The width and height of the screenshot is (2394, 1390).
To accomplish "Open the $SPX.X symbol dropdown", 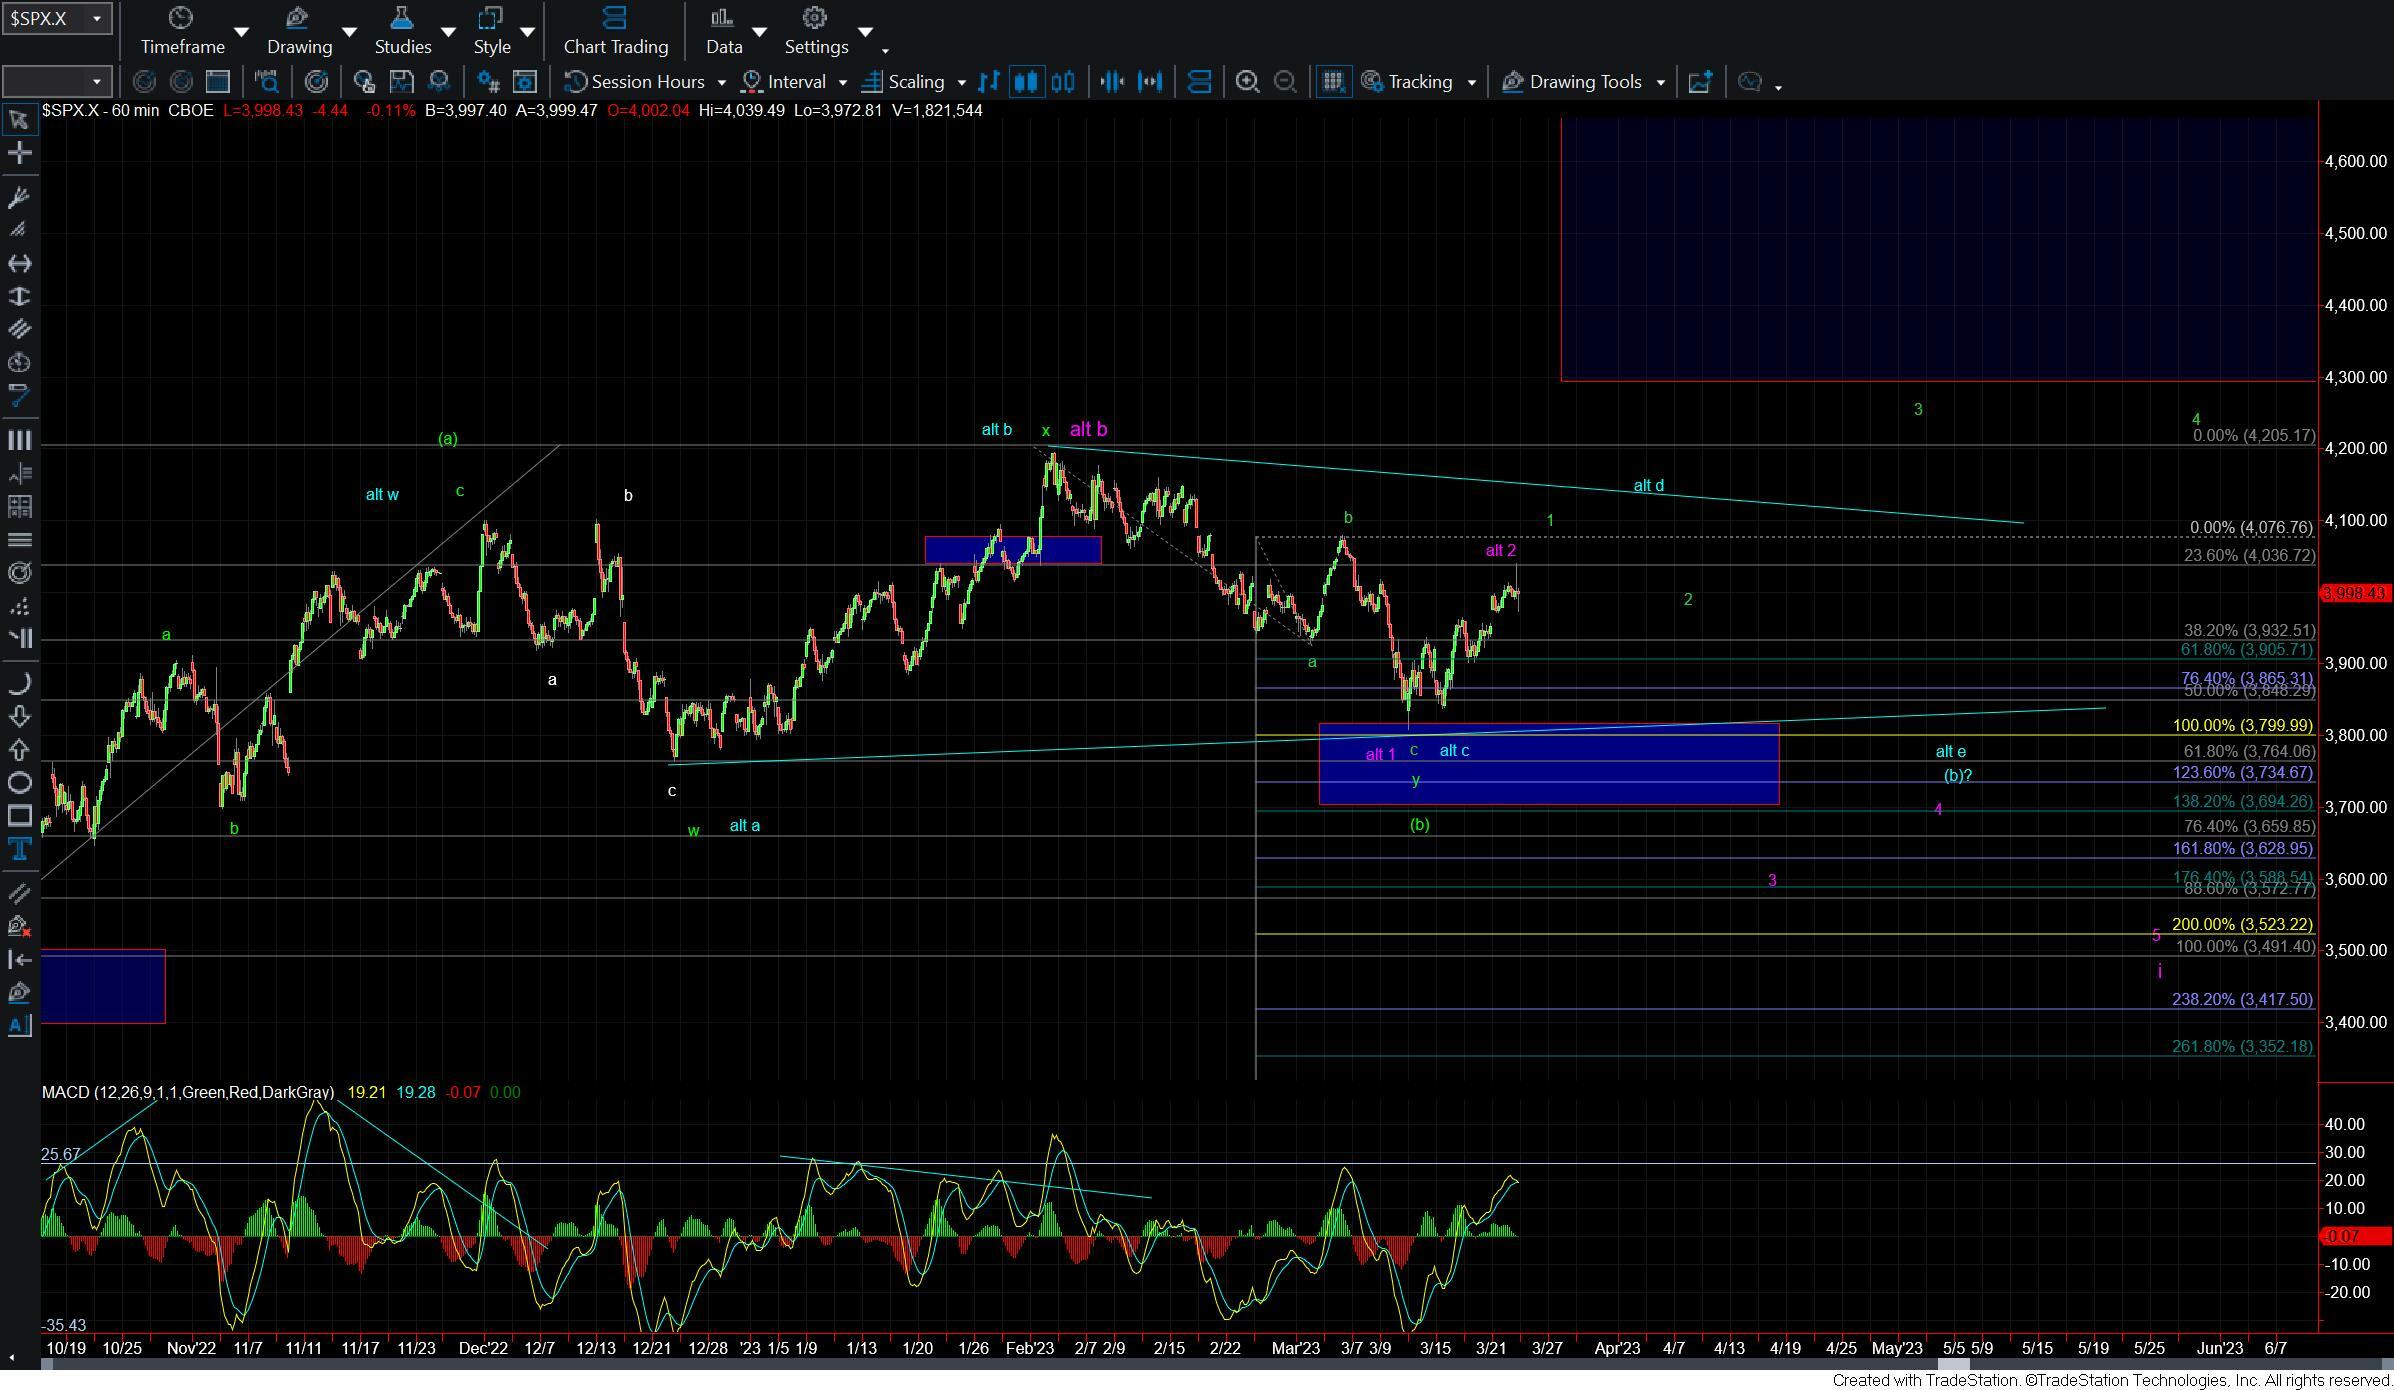I will click(97, 18).
